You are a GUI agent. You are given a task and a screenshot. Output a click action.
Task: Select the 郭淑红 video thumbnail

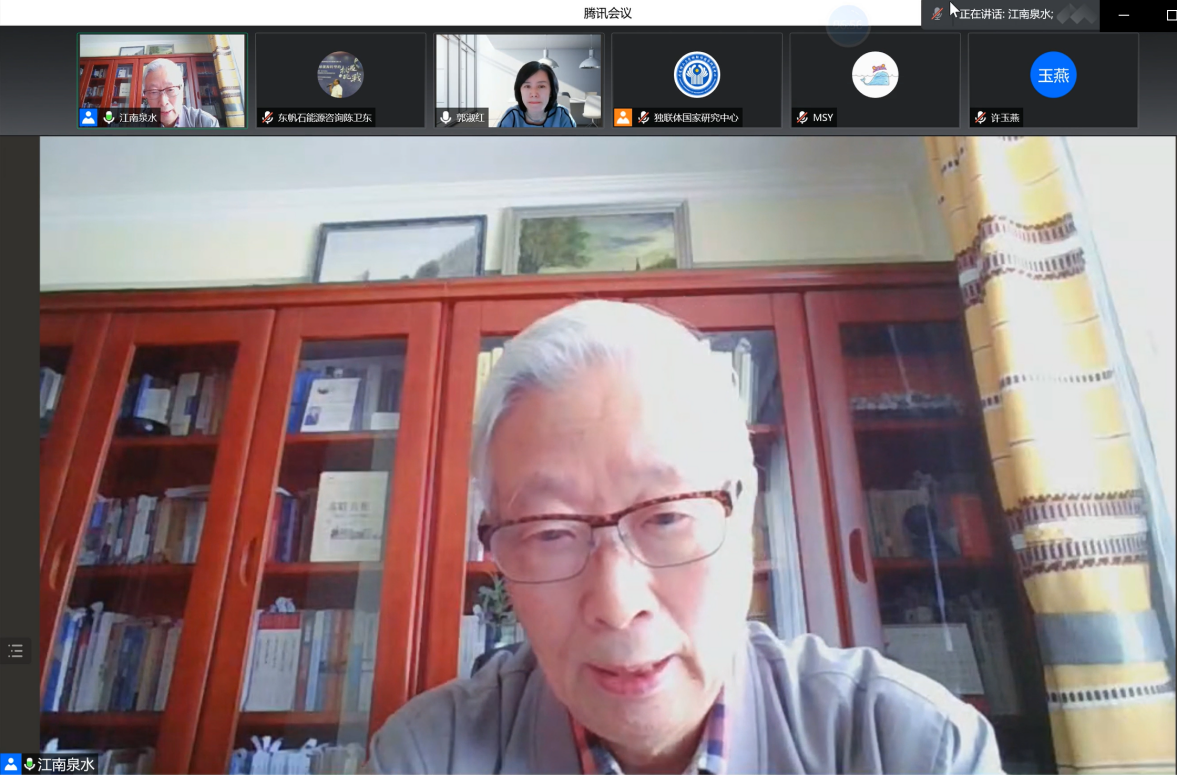[x=518, y=78]
